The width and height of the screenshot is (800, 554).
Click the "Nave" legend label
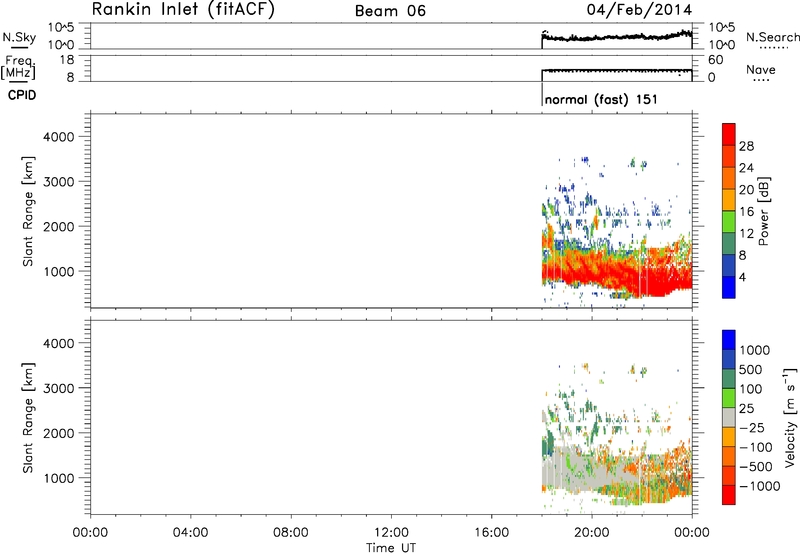tap(761, 69)
